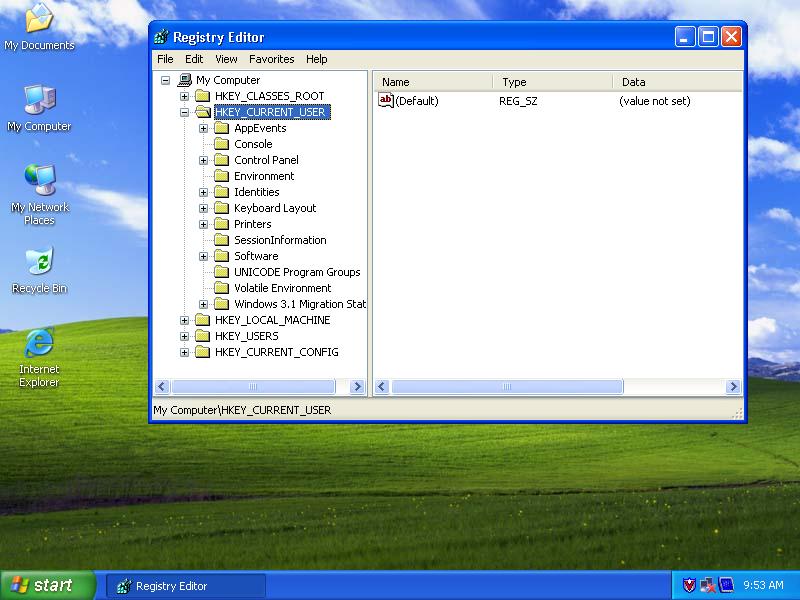The height and width of the screenshot is (600, 800).
Task: Click the Identities folder icon
Action: (221, 192)
